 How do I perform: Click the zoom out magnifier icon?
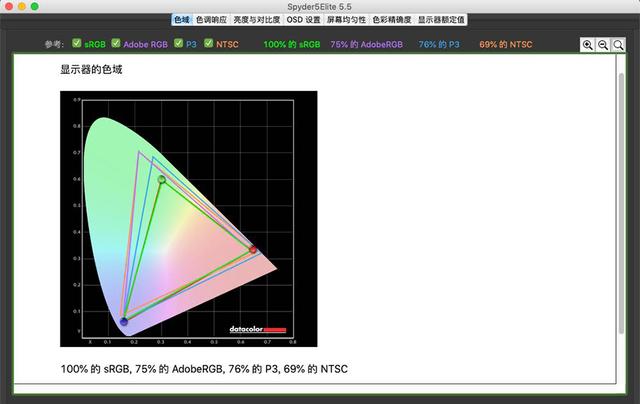(603, 45)
